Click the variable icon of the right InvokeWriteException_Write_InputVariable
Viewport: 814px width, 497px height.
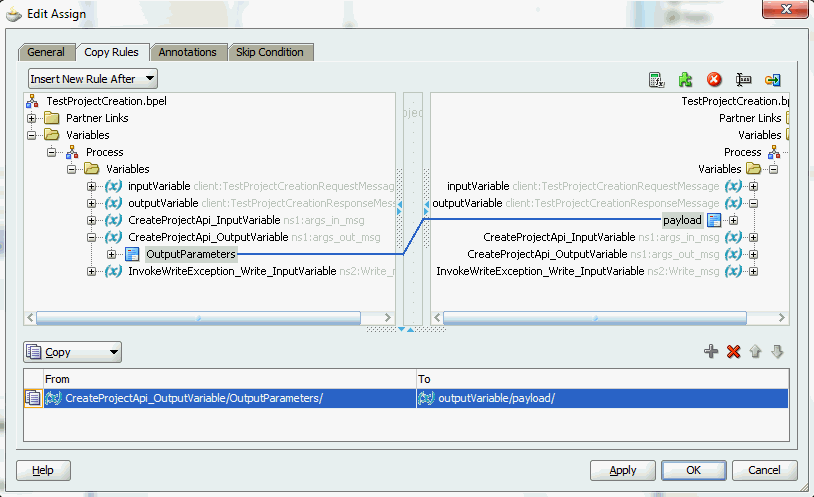point(734,271)
